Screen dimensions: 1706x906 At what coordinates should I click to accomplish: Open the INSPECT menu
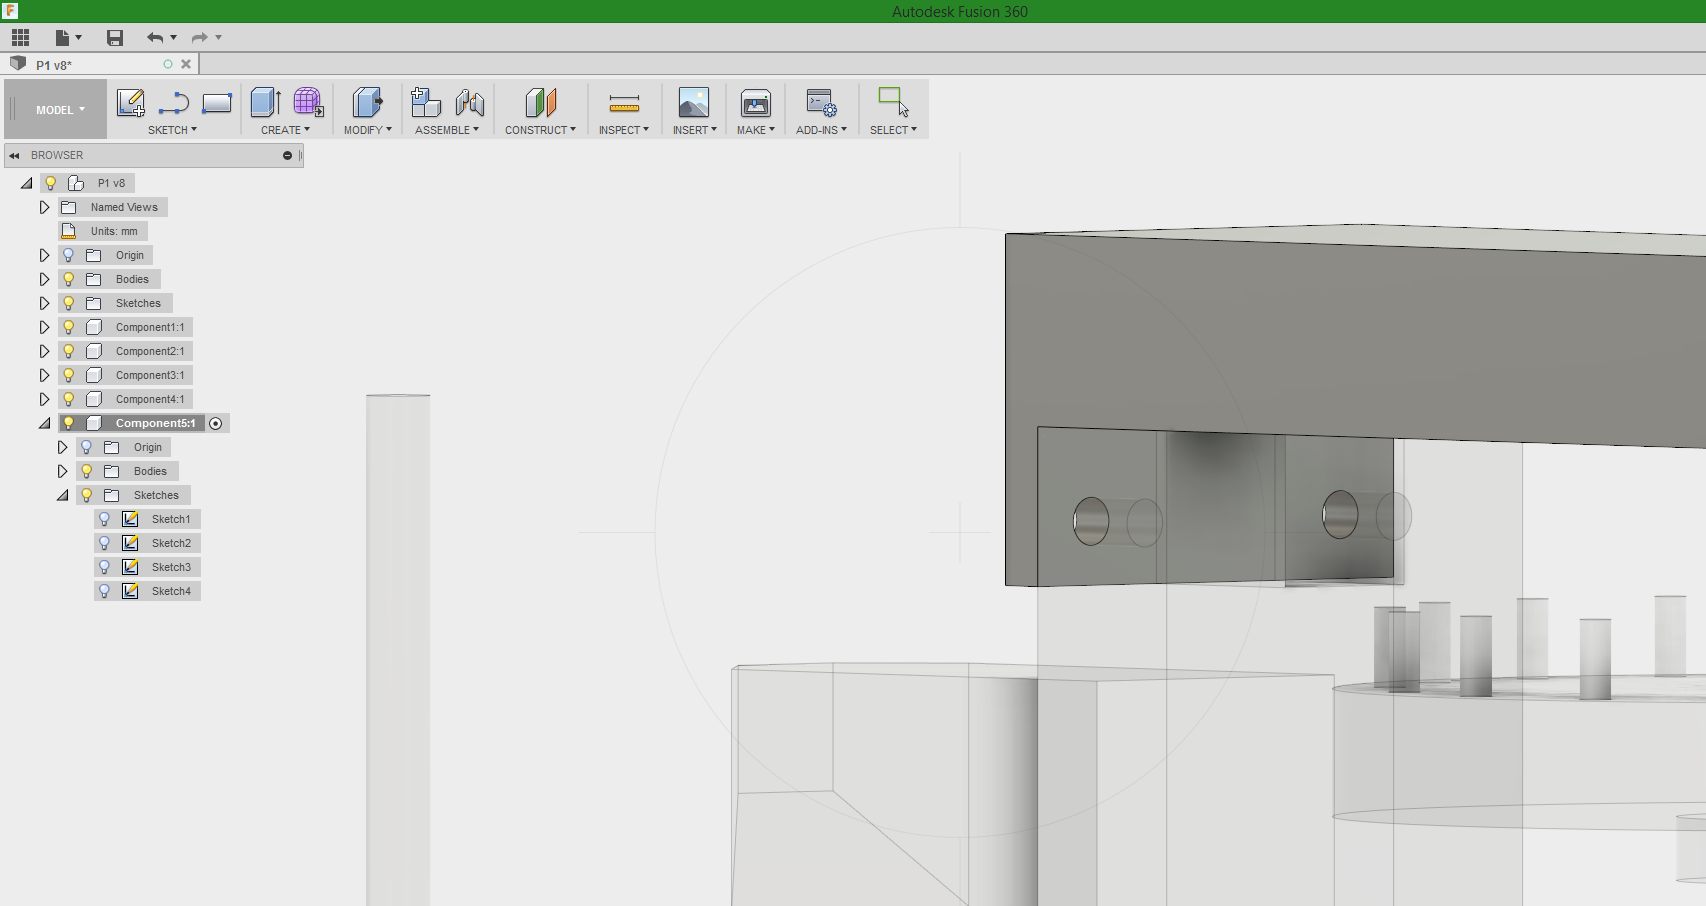tap(624, 130)
